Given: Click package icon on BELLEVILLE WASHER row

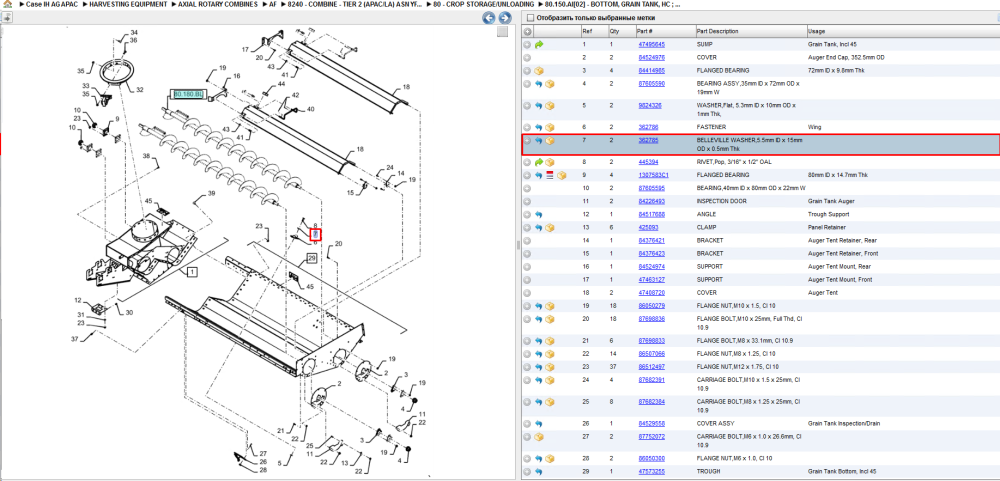Looking at the screenshot, I should pyautogui.click(x=549, y=140).
